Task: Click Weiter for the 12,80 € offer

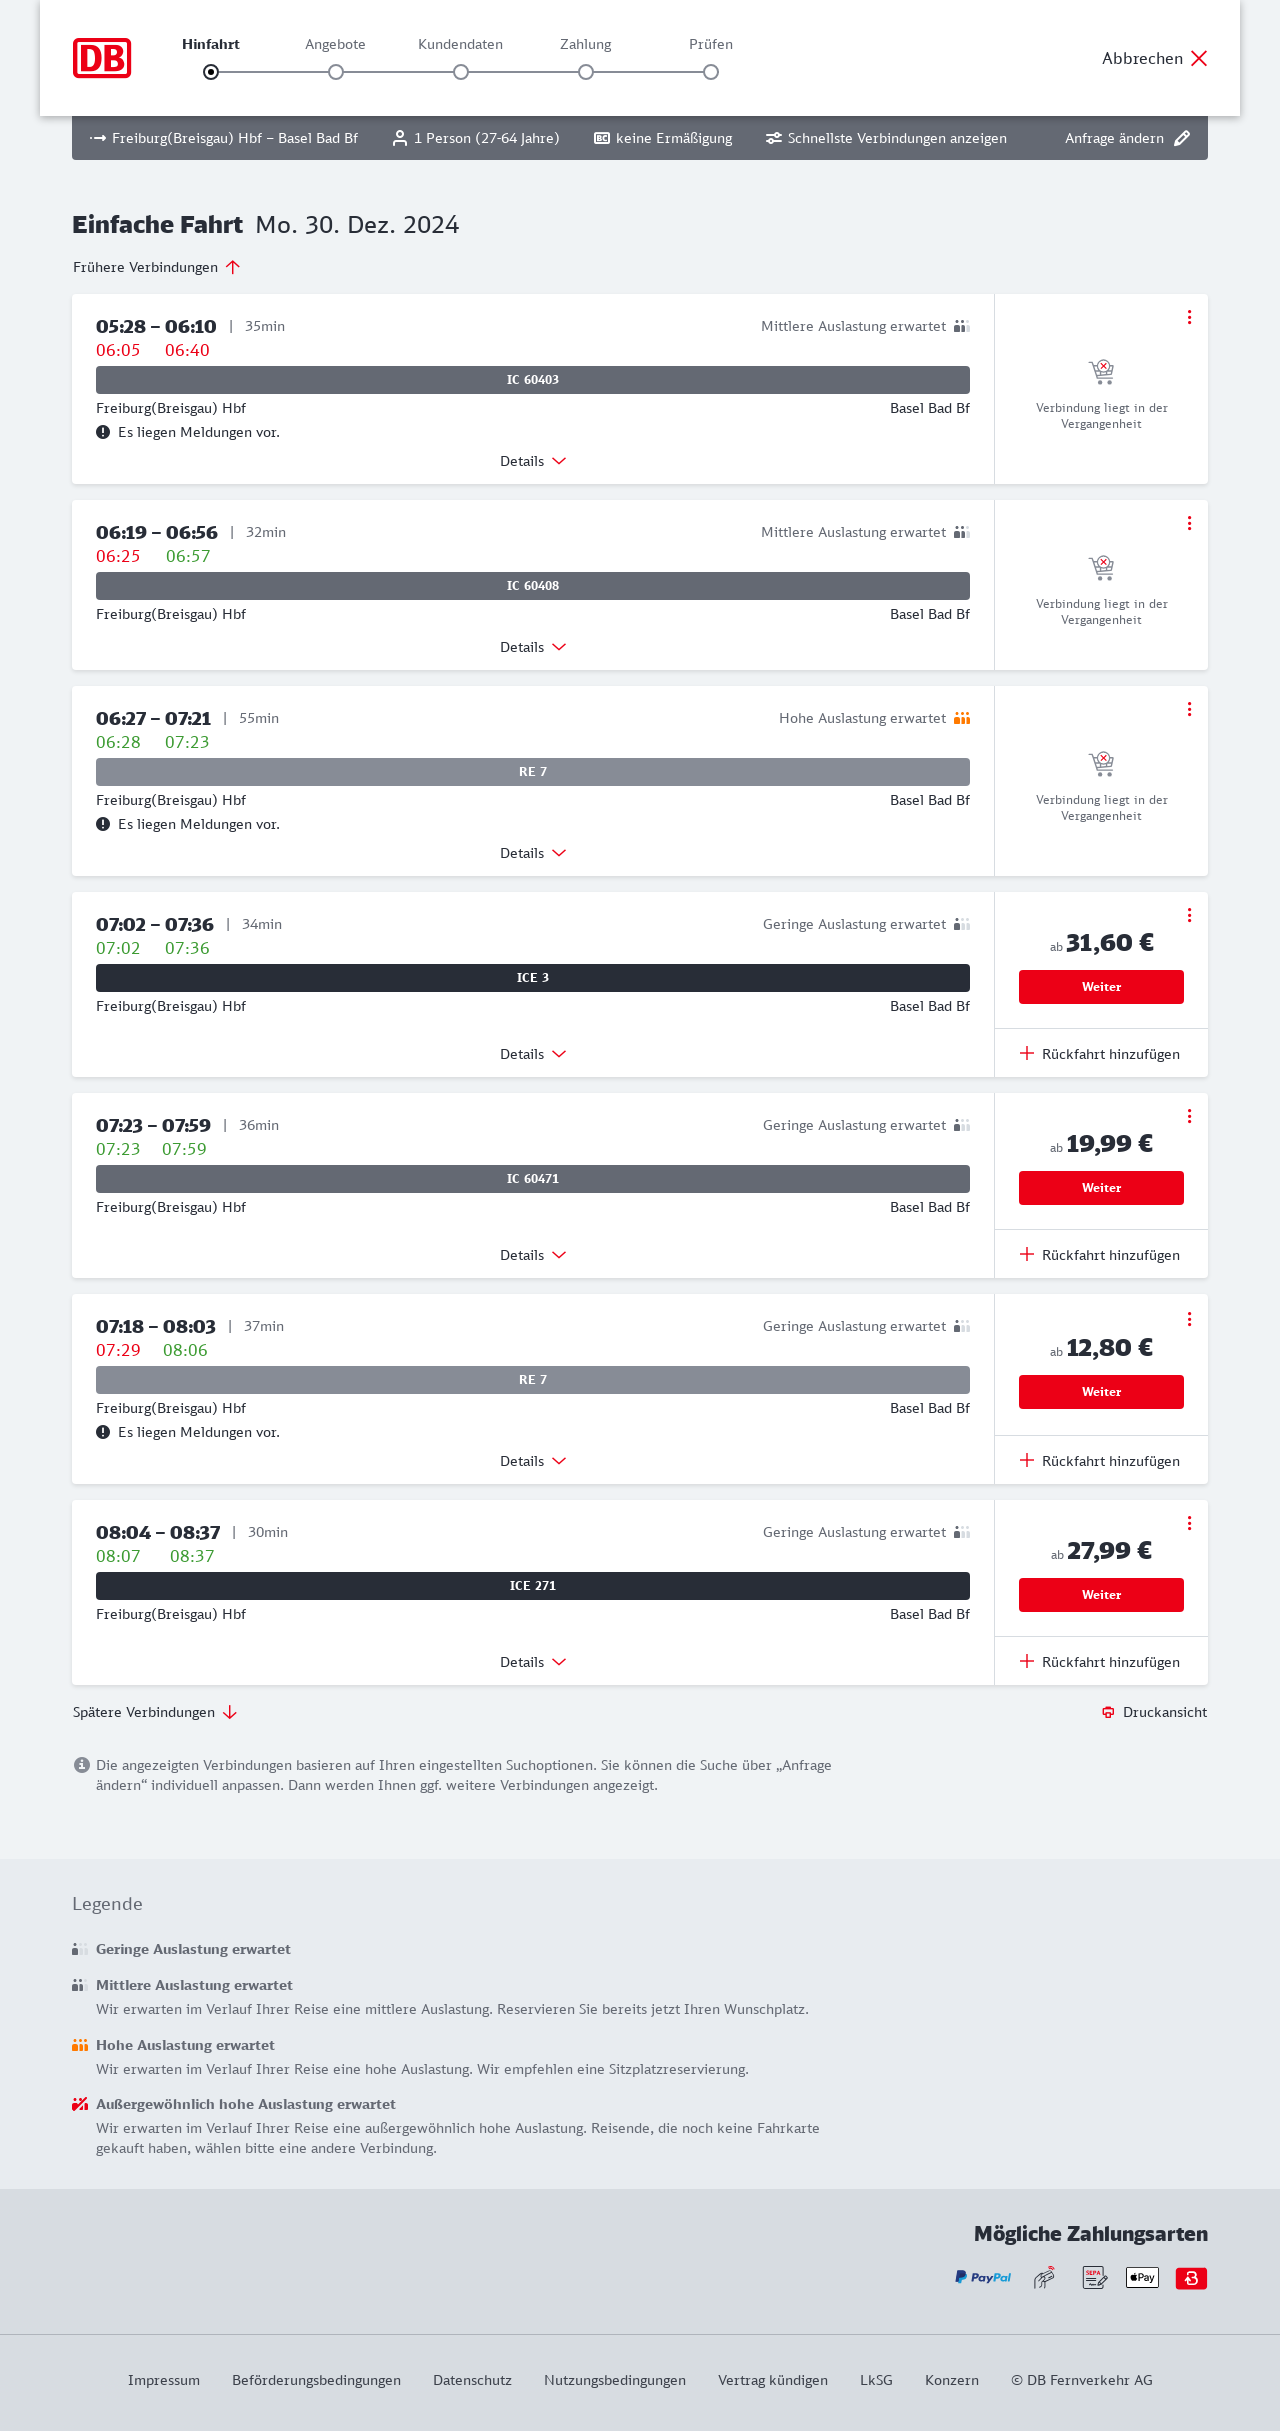Action: [x=1101, y=1392]
